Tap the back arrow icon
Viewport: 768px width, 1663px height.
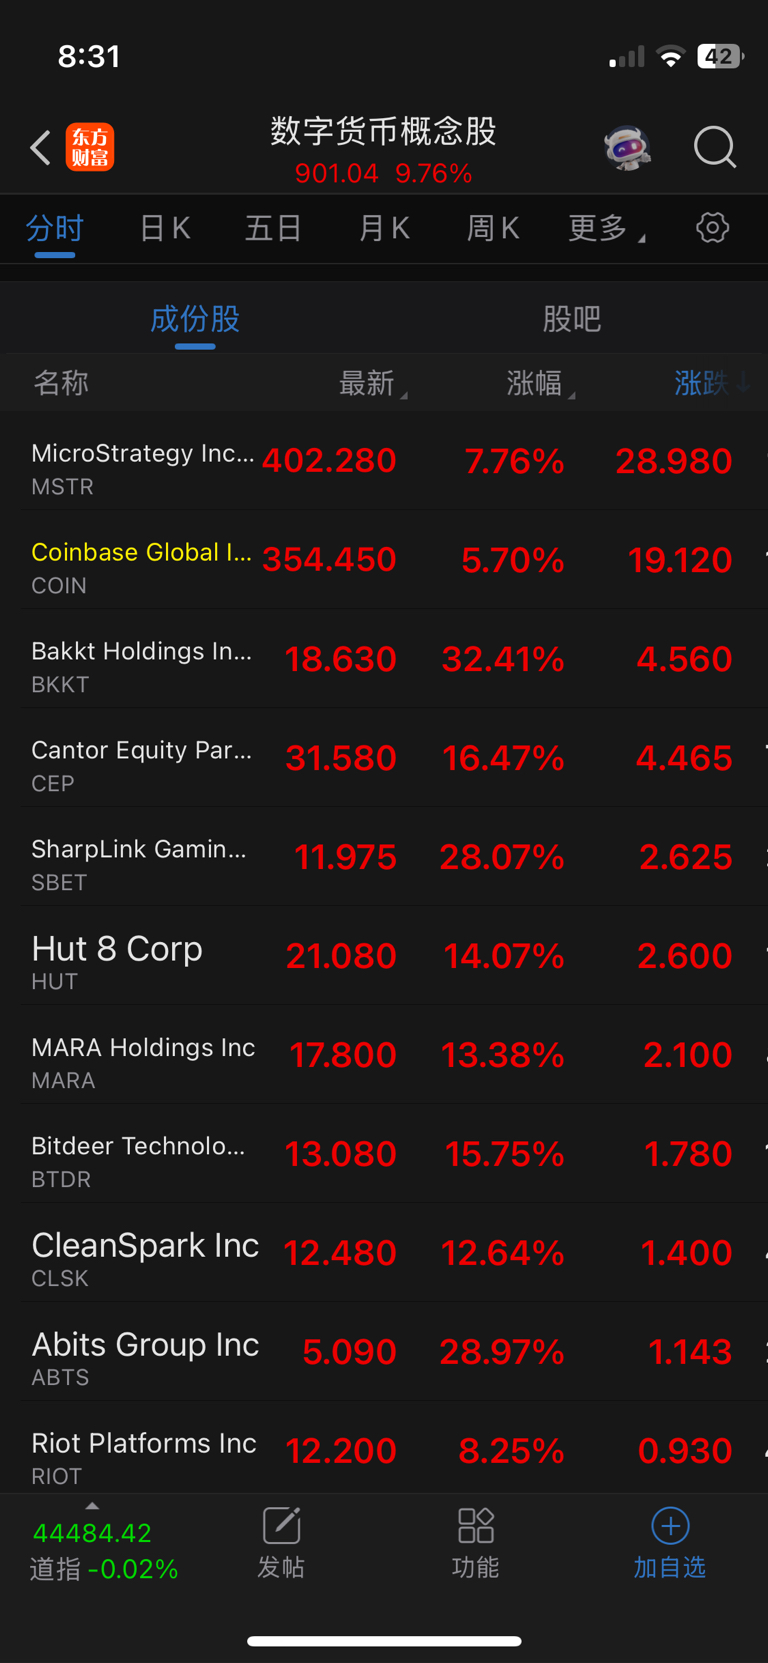point(40,148)
